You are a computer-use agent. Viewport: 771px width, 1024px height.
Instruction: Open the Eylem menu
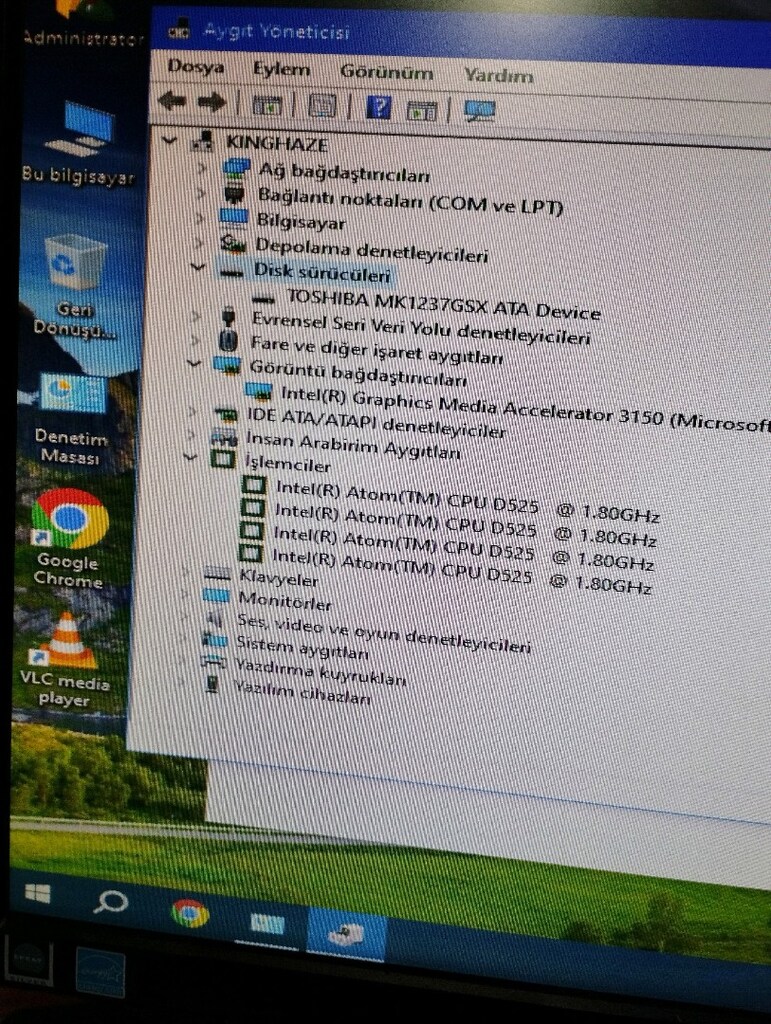[281, 69]
